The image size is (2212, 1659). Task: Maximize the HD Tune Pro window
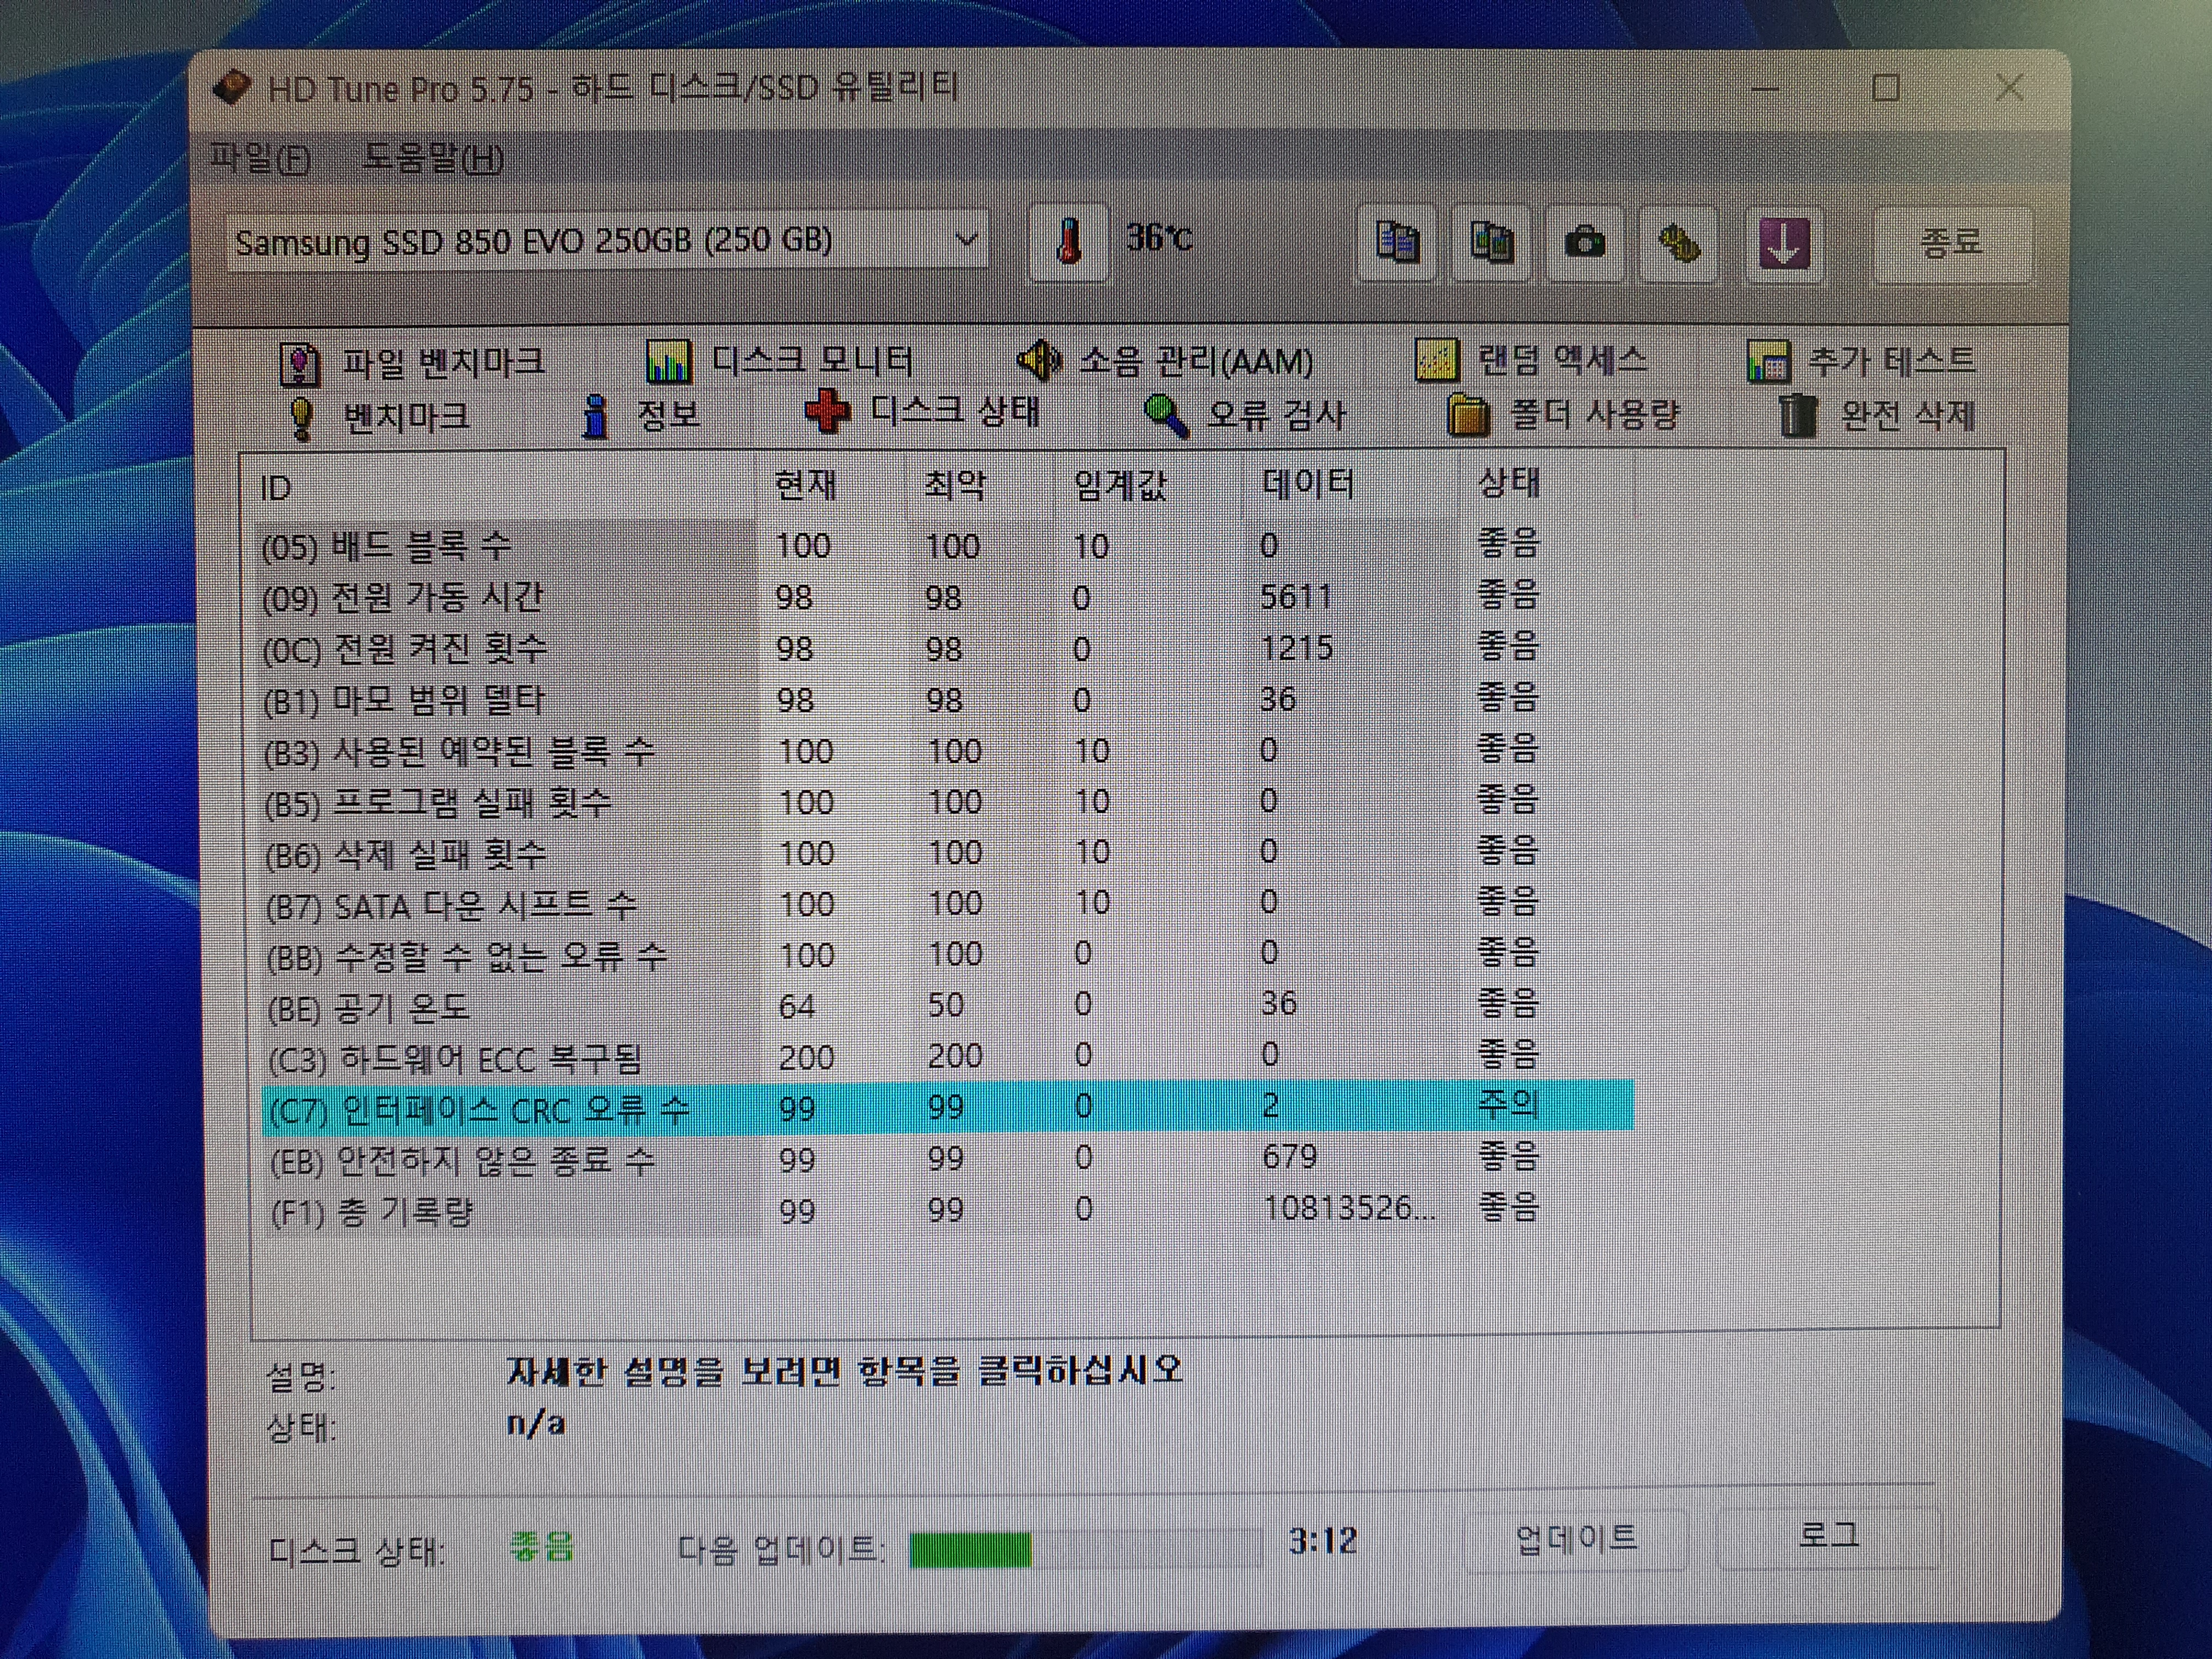click(1885, 88)
